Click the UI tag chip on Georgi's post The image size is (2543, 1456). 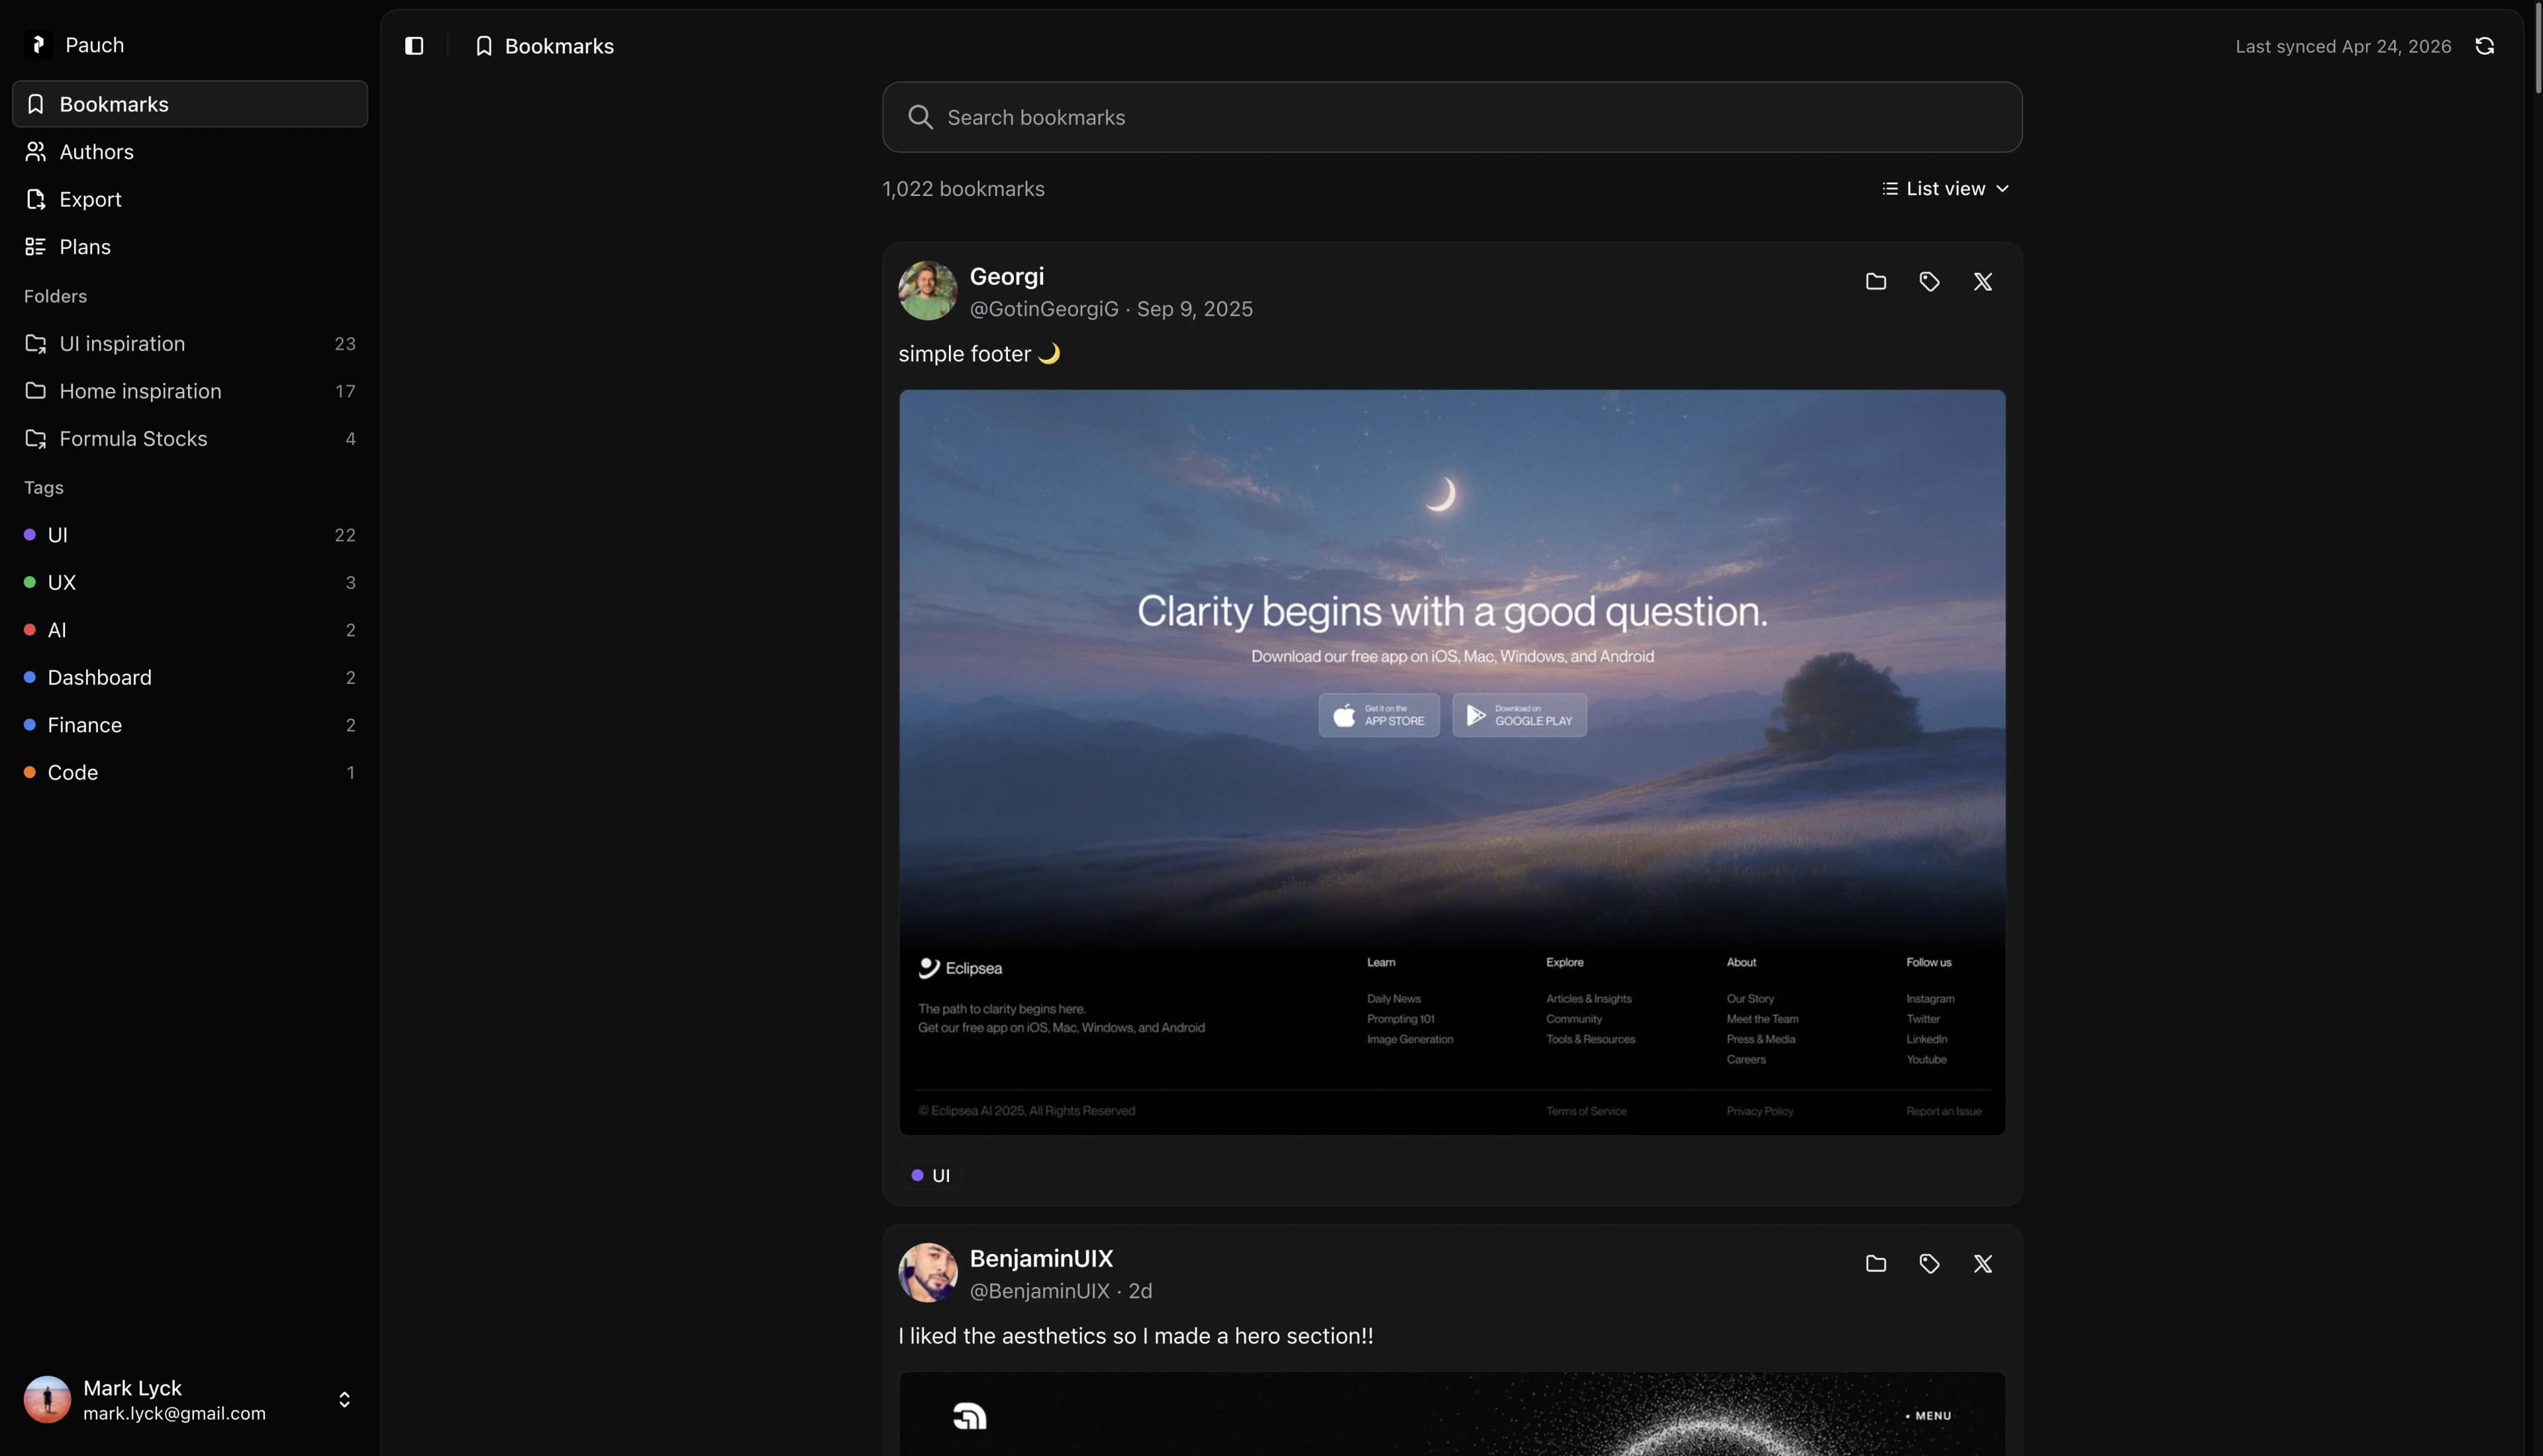tap(931, 1175)
